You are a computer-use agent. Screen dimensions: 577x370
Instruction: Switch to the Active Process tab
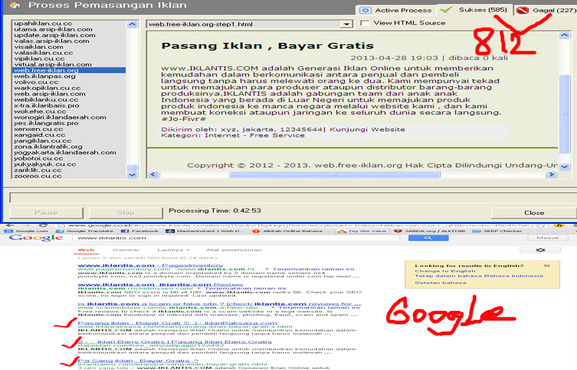click(x=396, y=10)
